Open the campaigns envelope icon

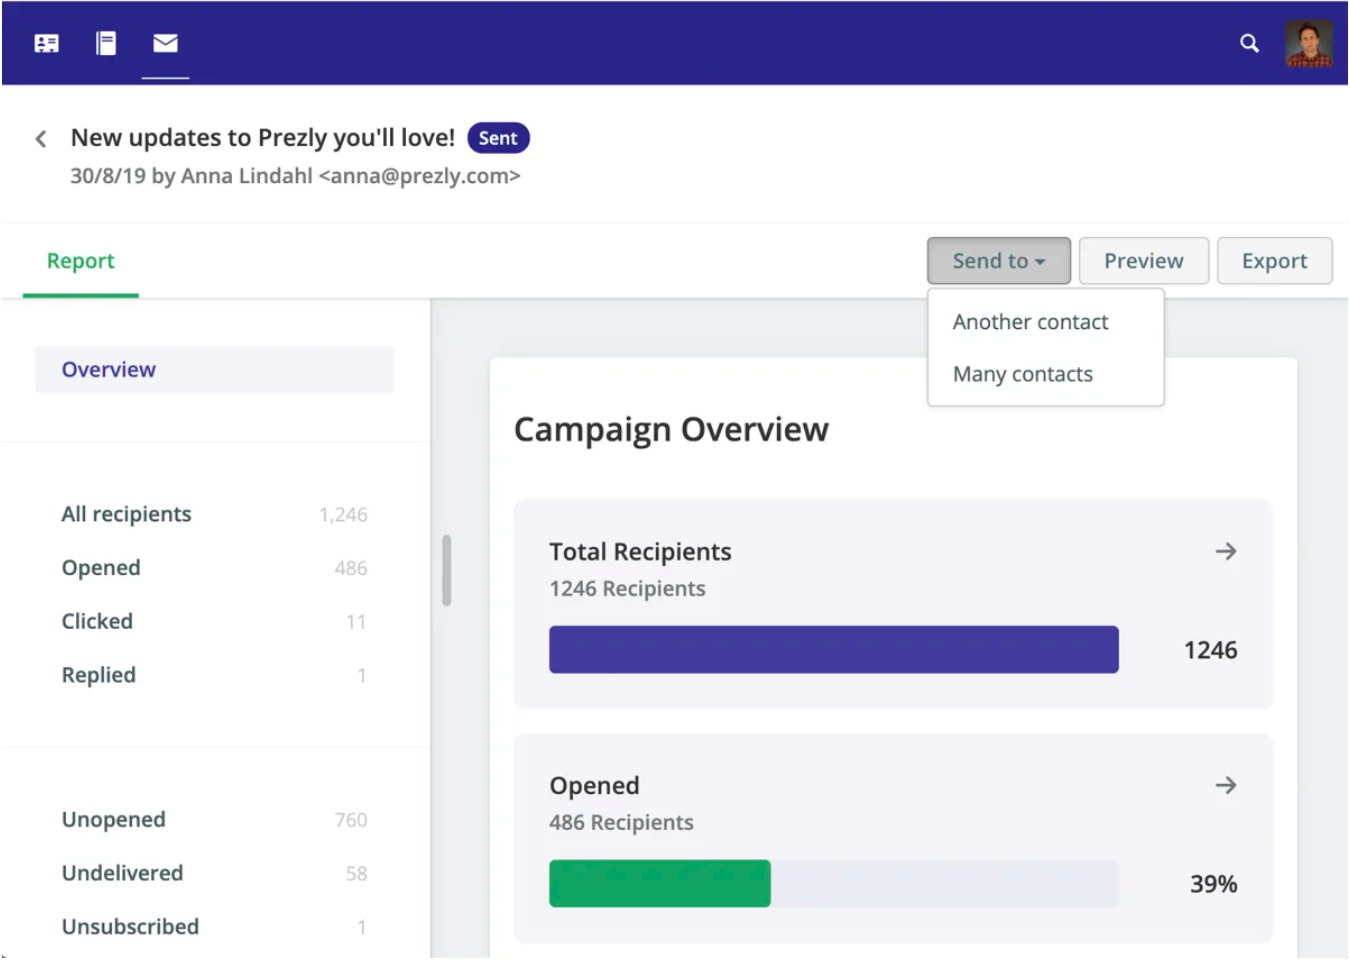(165, 43)
